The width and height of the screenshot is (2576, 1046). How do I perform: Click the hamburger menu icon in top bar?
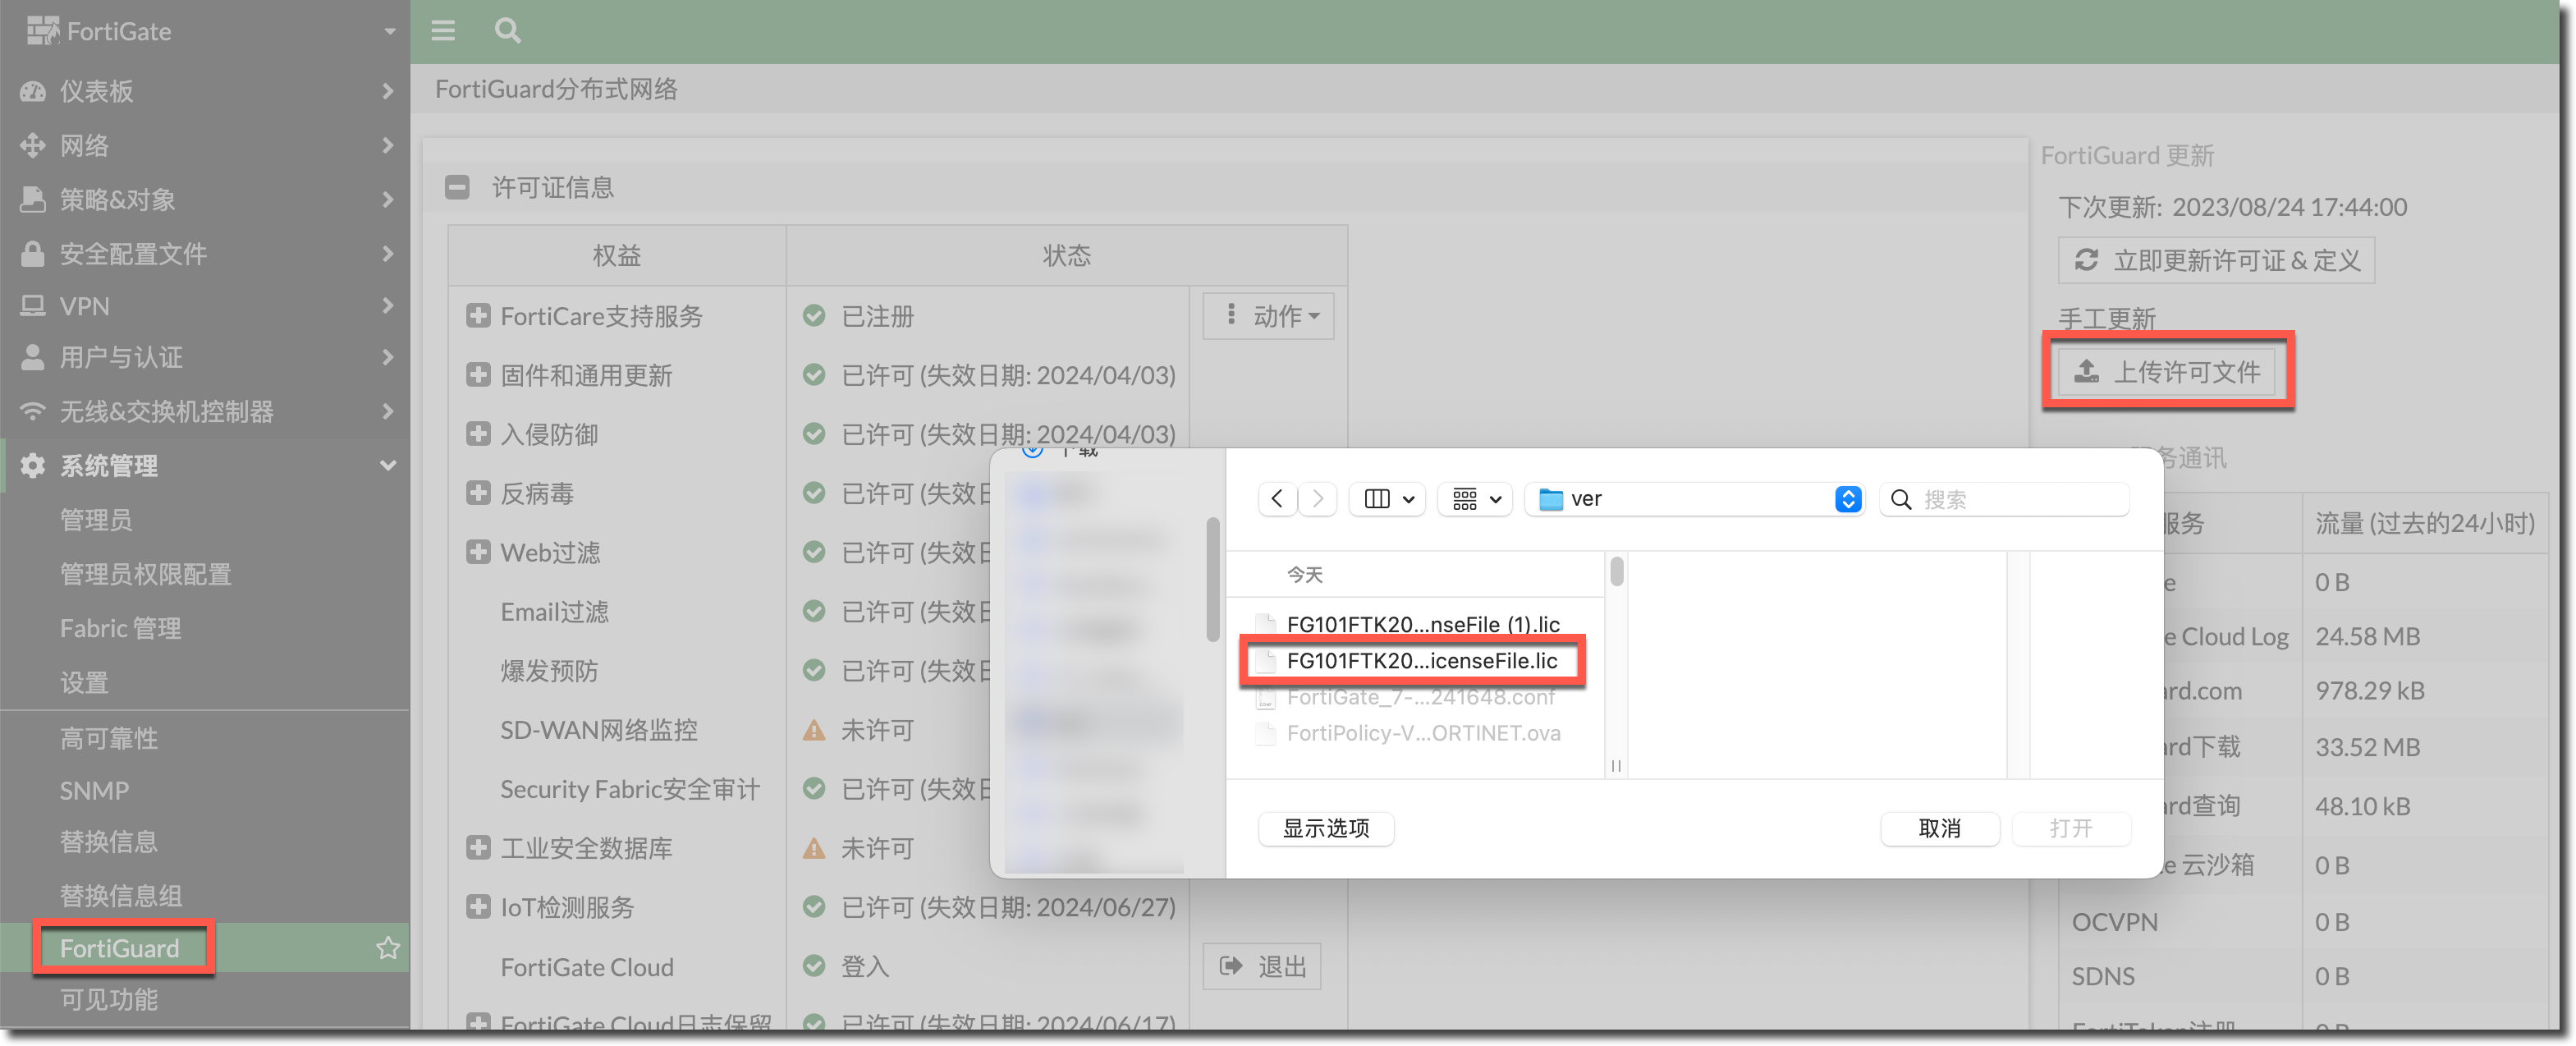[x=443, y=31]
